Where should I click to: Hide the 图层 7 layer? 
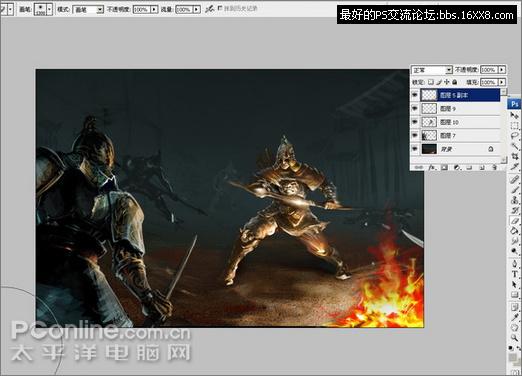[x=415, y=135]
